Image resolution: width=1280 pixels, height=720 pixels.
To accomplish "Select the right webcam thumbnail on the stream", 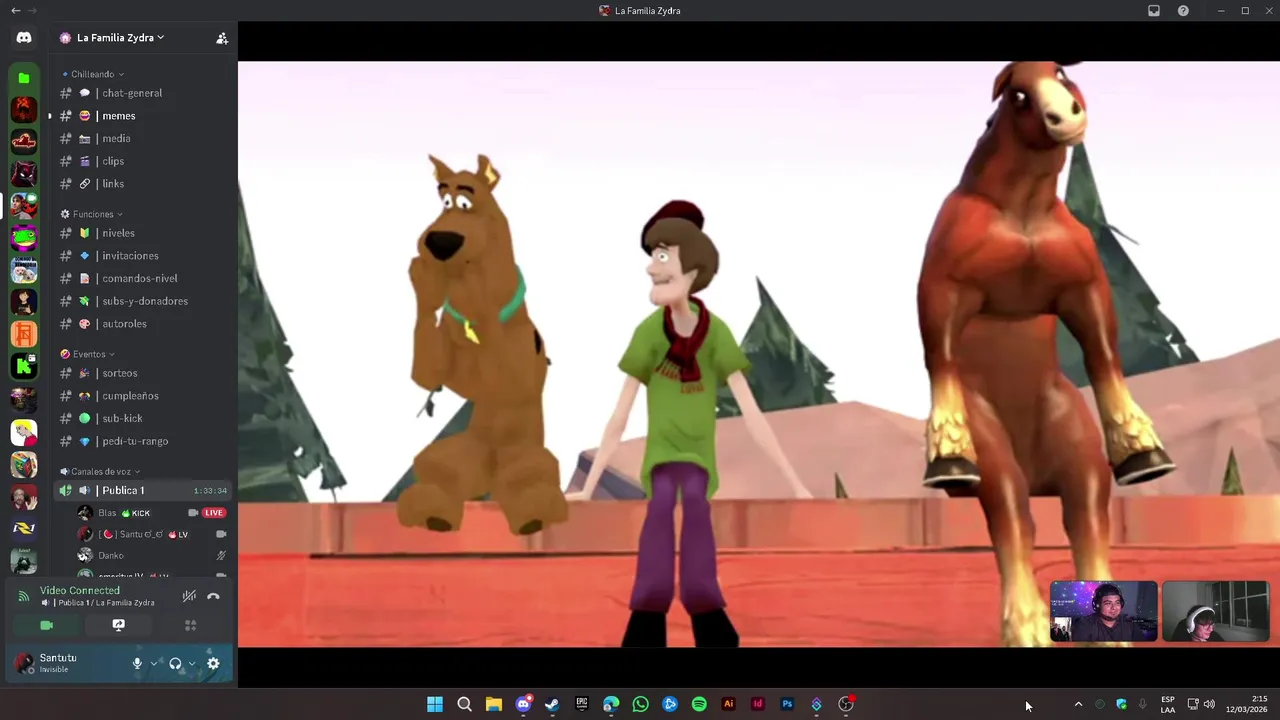I will pos(1216,611).
